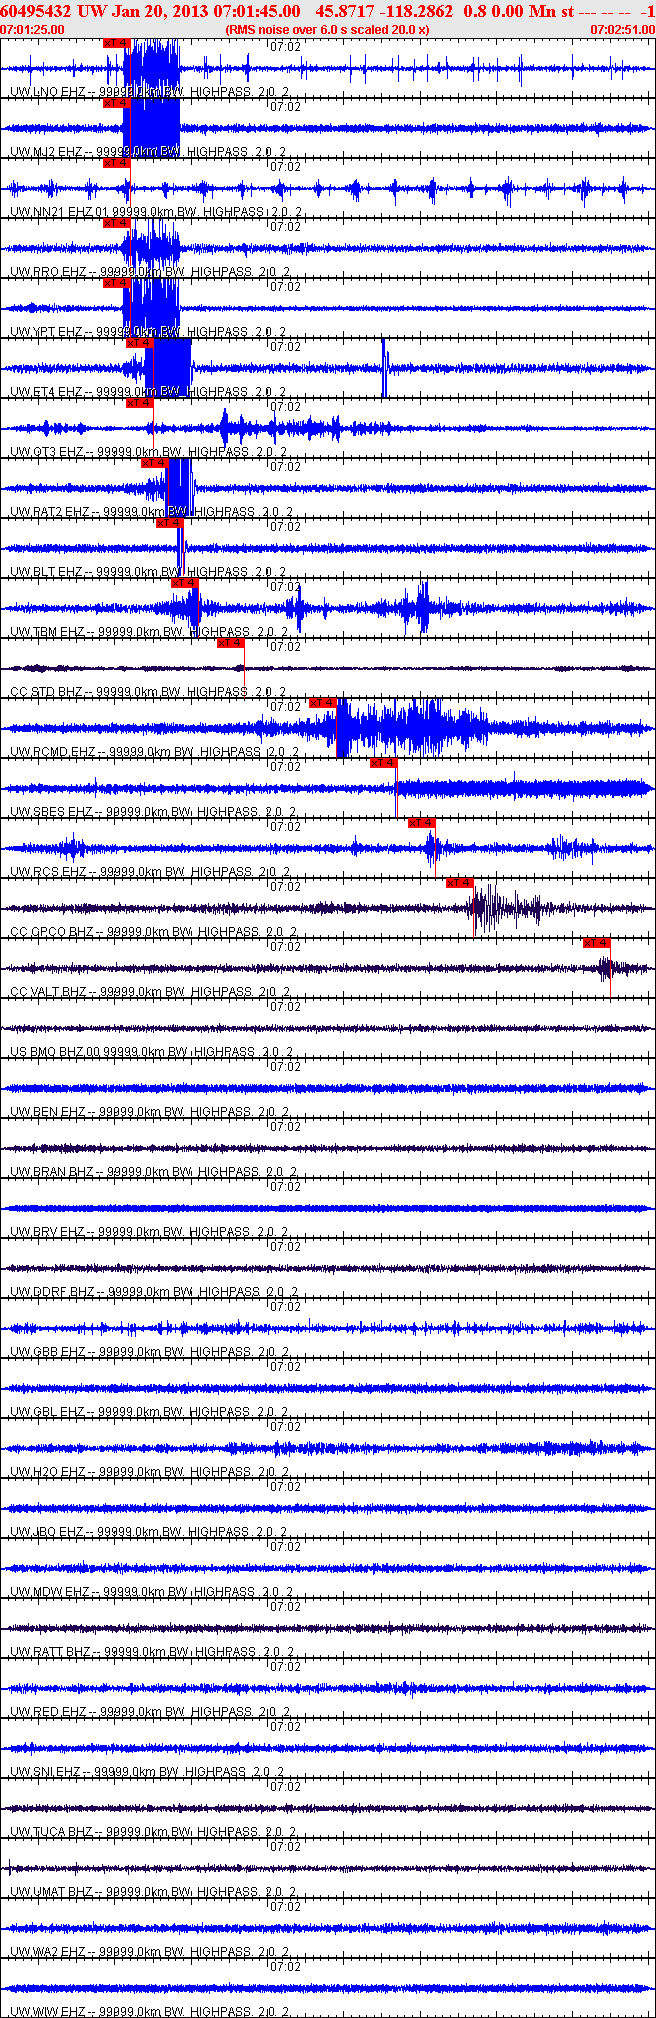Select the red pick flag on UW.MJ2 trace
This screenshot has width=656, height=2018.
tap(117, 103)
